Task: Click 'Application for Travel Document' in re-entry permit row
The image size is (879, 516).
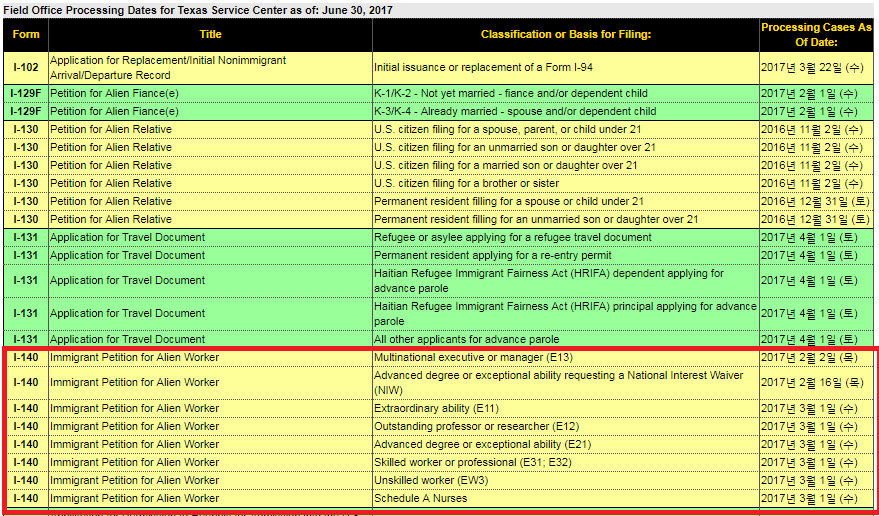Action: [128, 255]
